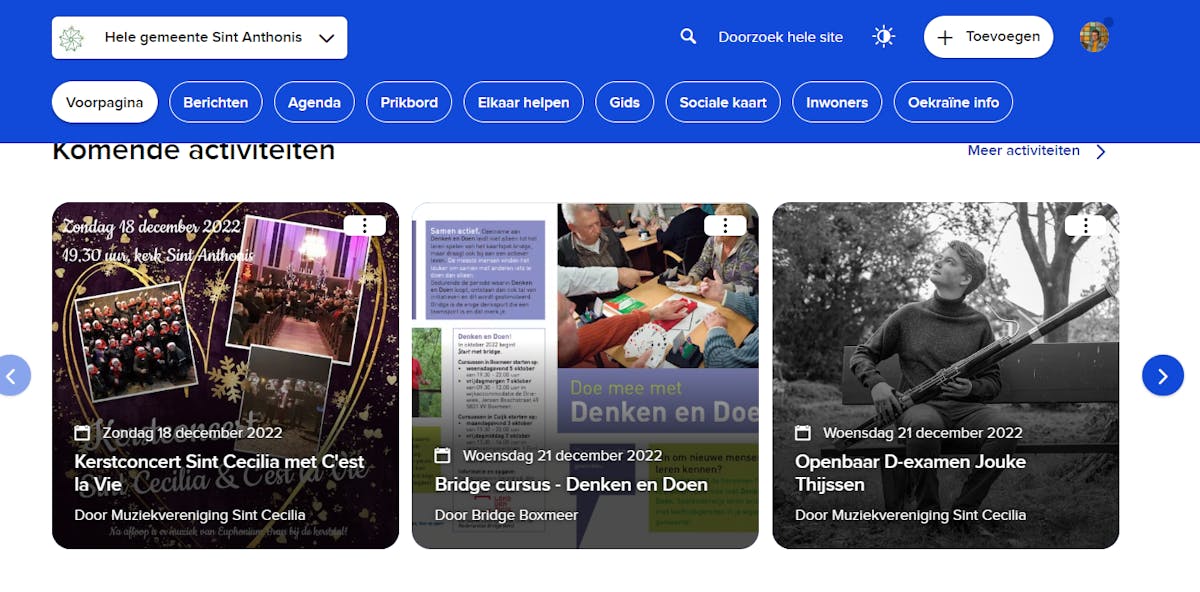
Task: Click the previous carousel arrow
Action: pyautogui.click(x=12, y=376)
